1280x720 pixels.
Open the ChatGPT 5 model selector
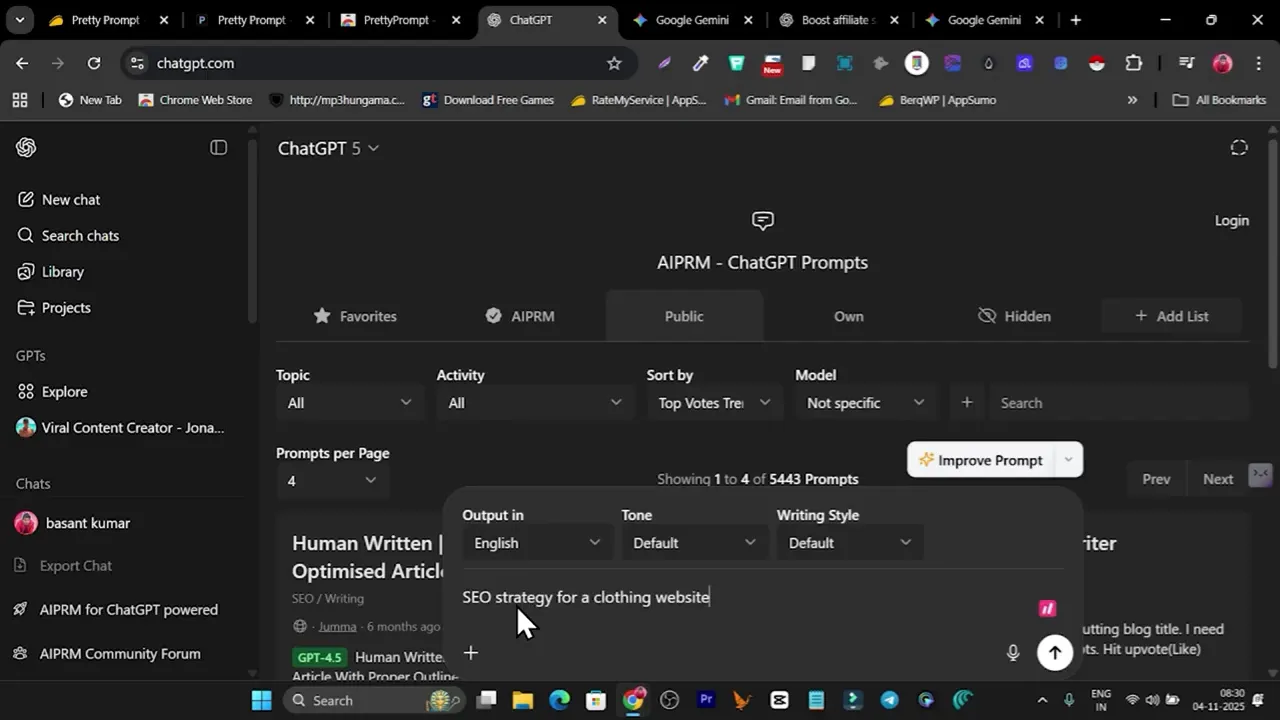[x=330, y=148]
